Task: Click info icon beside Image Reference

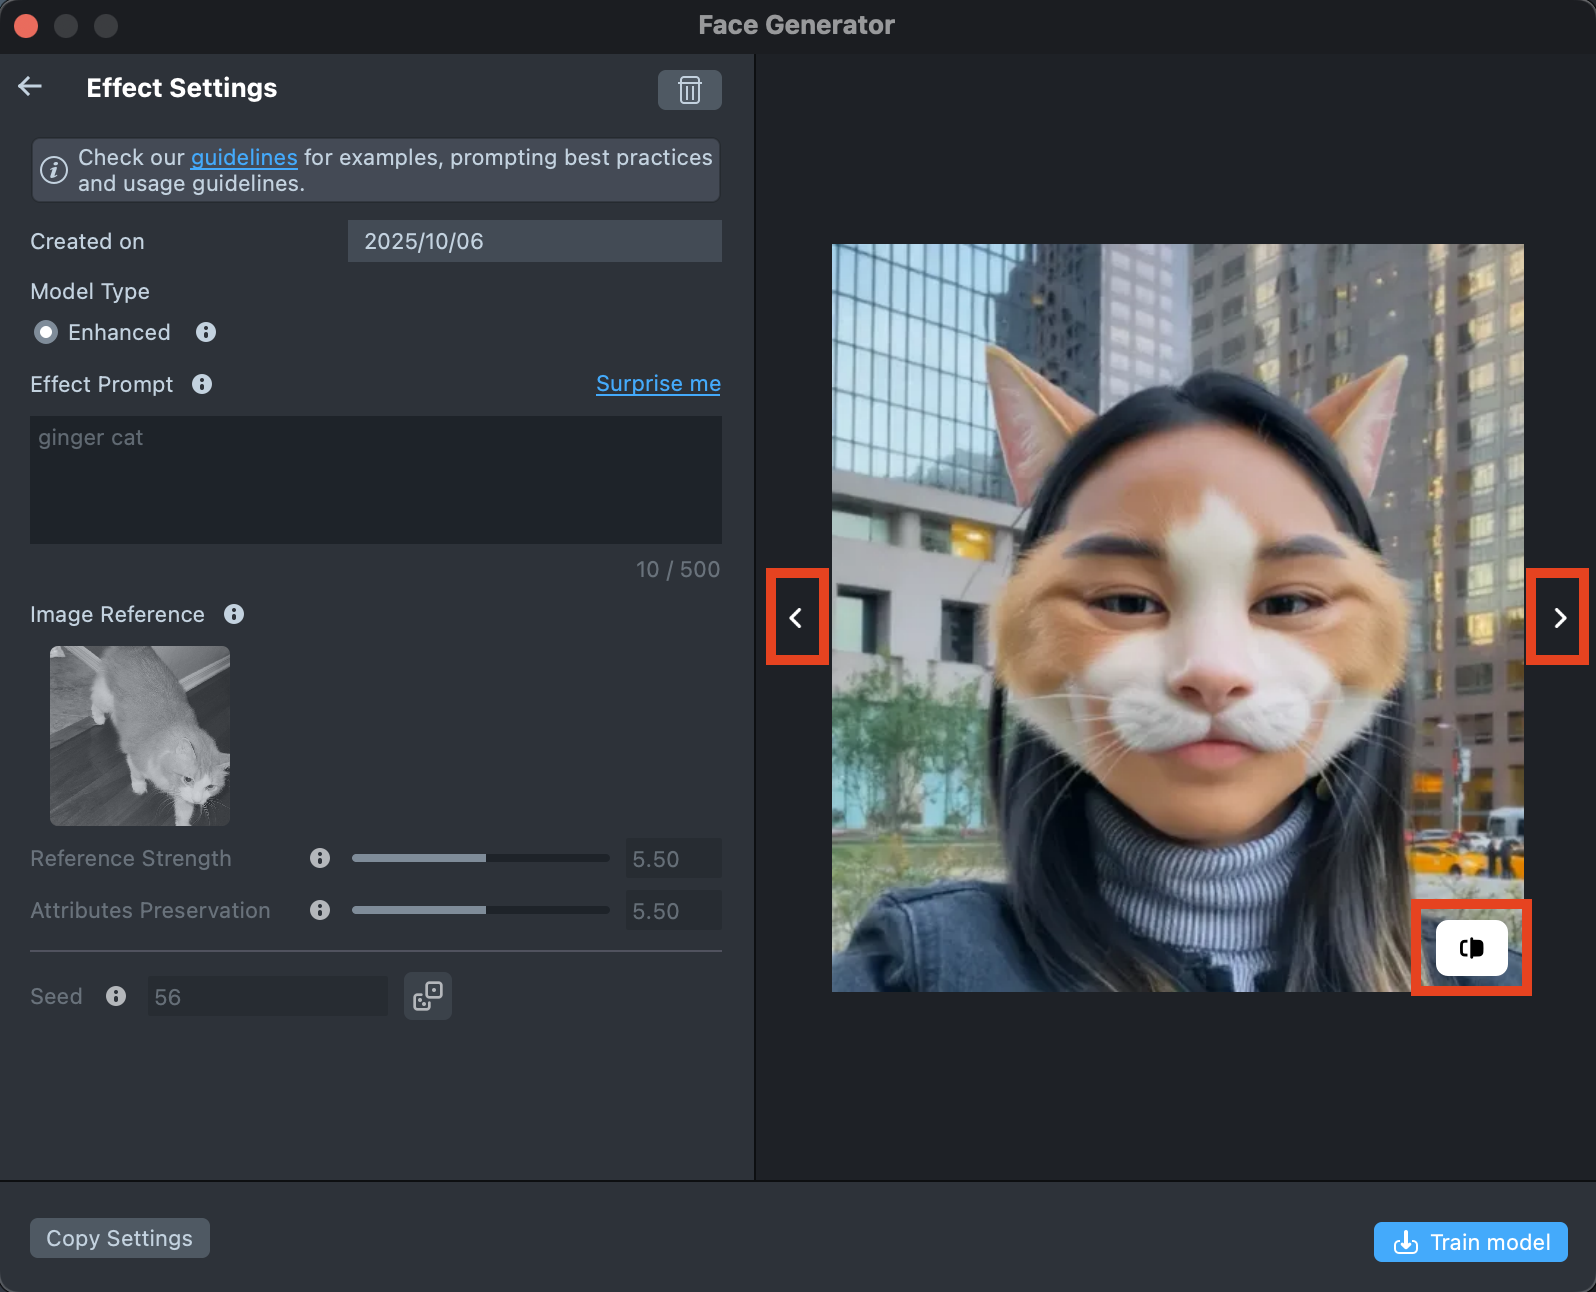Action: (234, 614)
